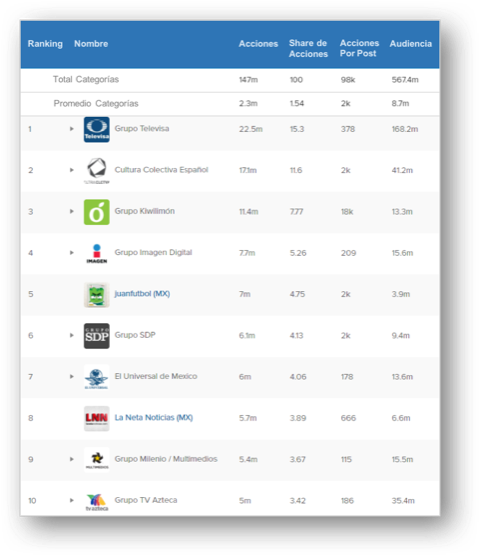Screen dimensions: 480x556
Task: Expand the Grupo TV Azteca row
Action: pos(72,500)
